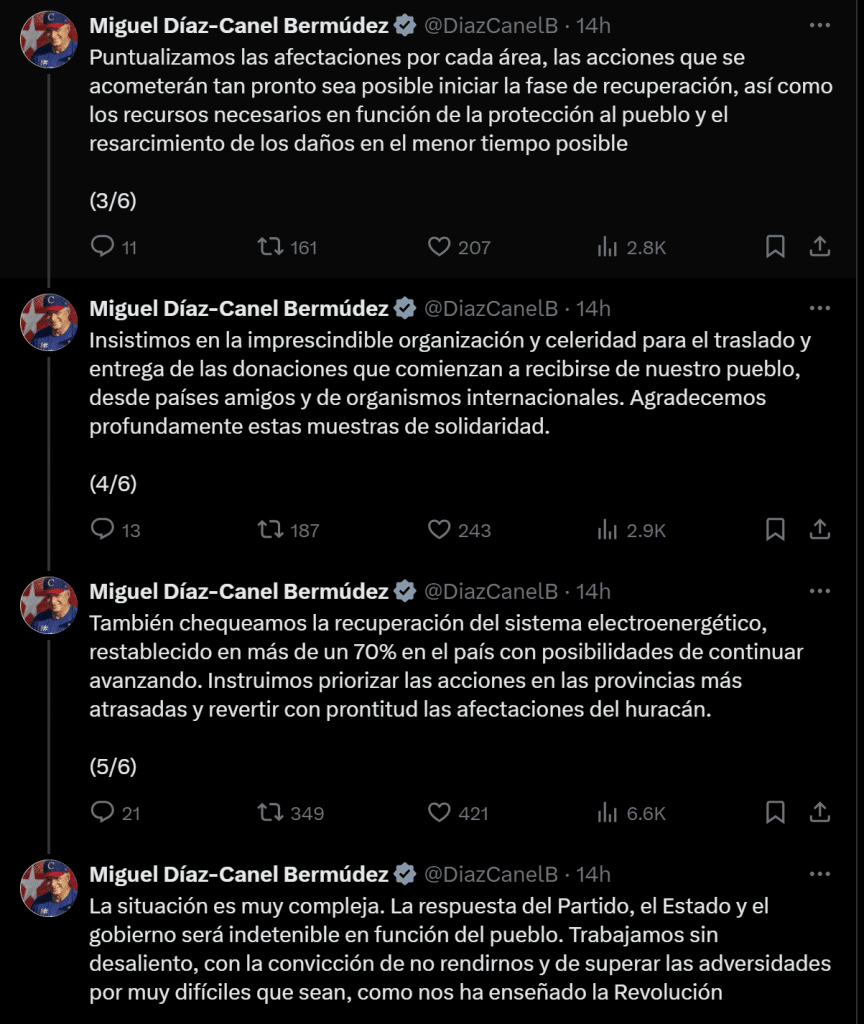The width and height of the screenshot is (864, 1024).
Task: Click the Miguel Díaz-Canel Bermúdez name on the first tweet
Action: [239, 25]
